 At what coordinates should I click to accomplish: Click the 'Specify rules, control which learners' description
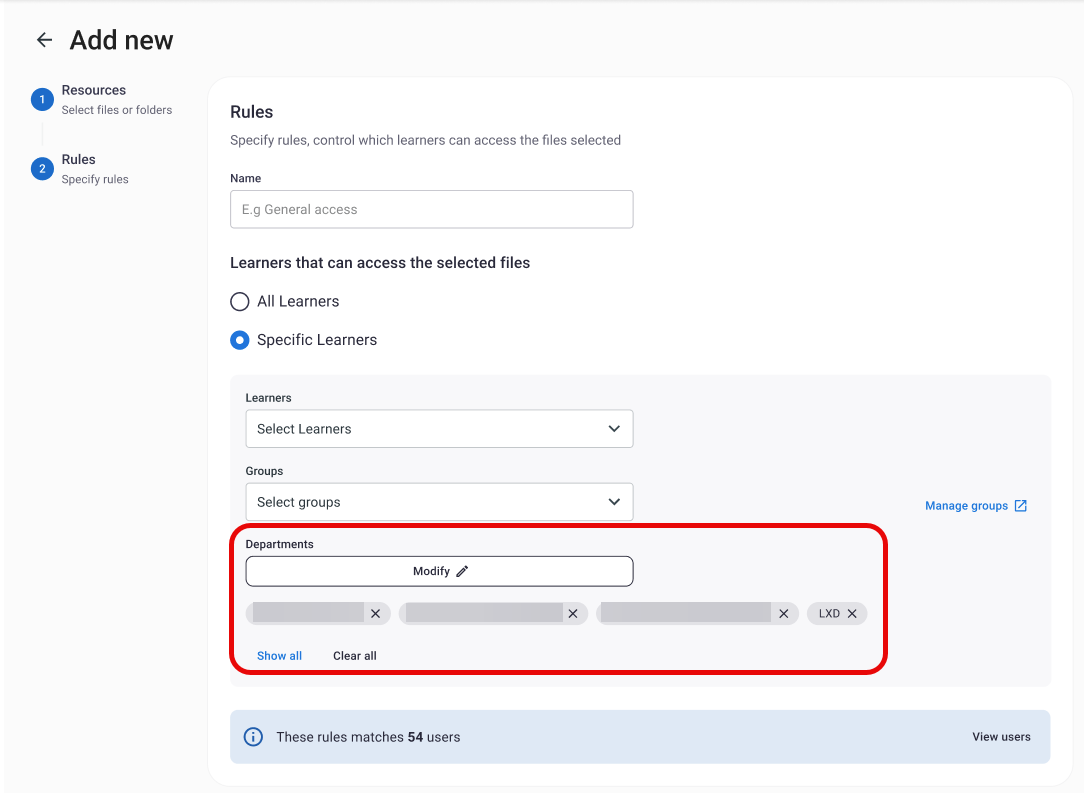click(x=425, y=140)
